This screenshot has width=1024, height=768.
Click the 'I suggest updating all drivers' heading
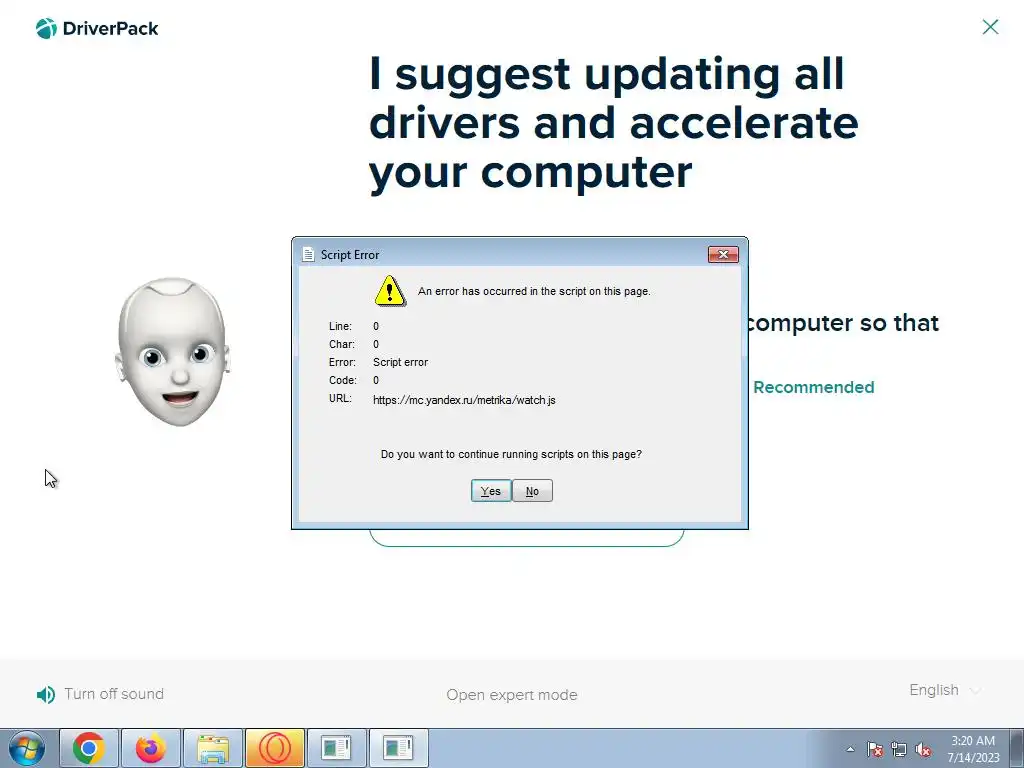tap(613, 123)
